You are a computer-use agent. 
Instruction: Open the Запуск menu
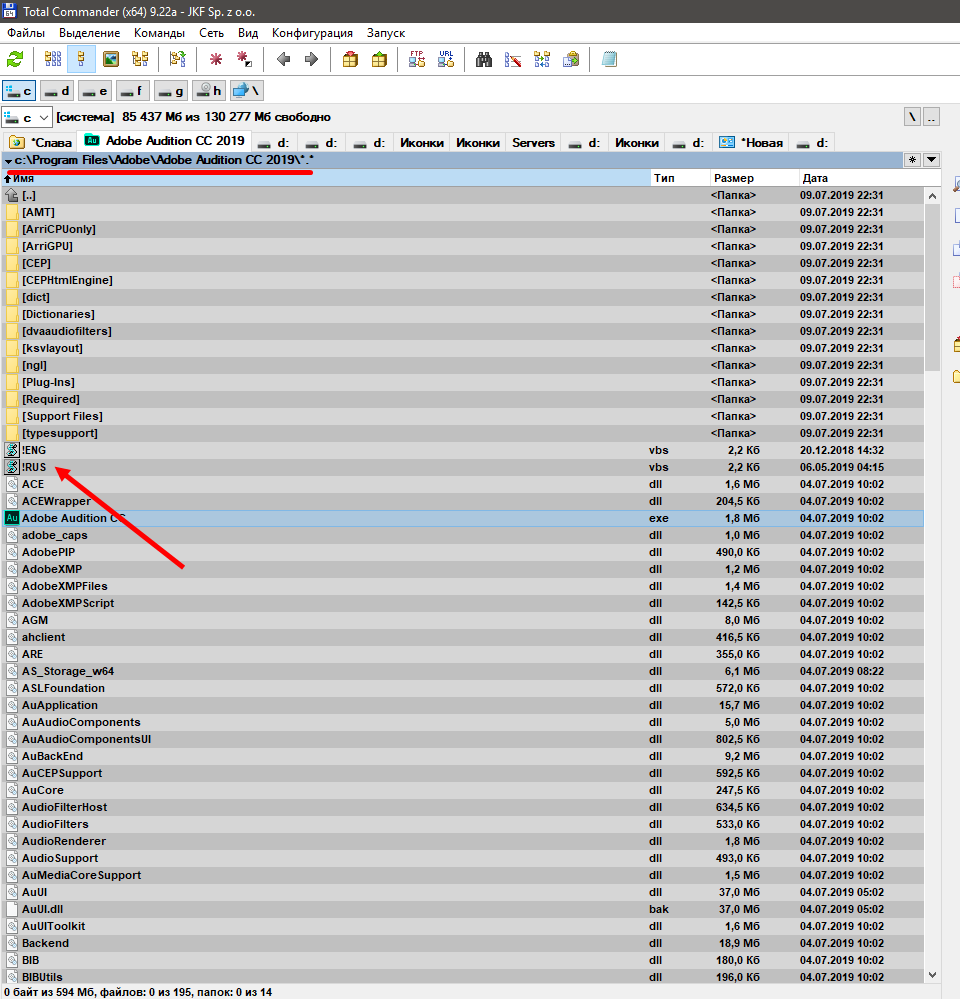pos(386,33)
